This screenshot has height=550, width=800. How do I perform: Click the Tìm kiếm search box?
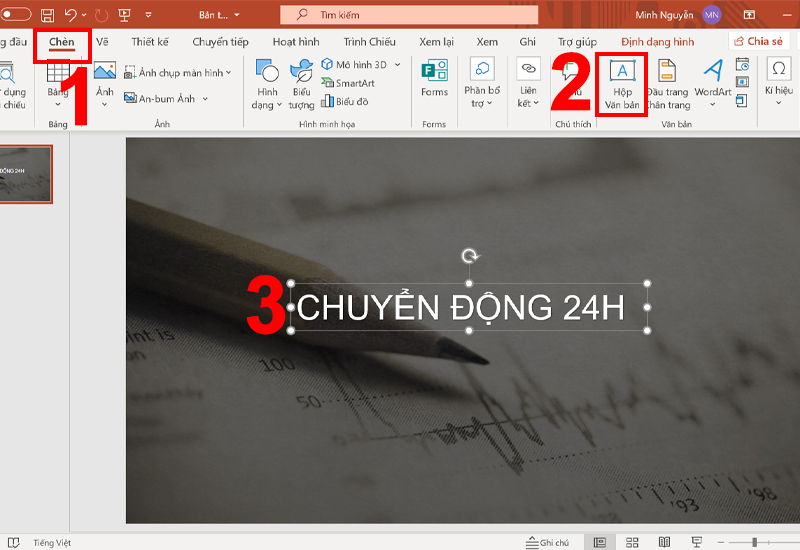pyautogui.click(x=409, y=15)
